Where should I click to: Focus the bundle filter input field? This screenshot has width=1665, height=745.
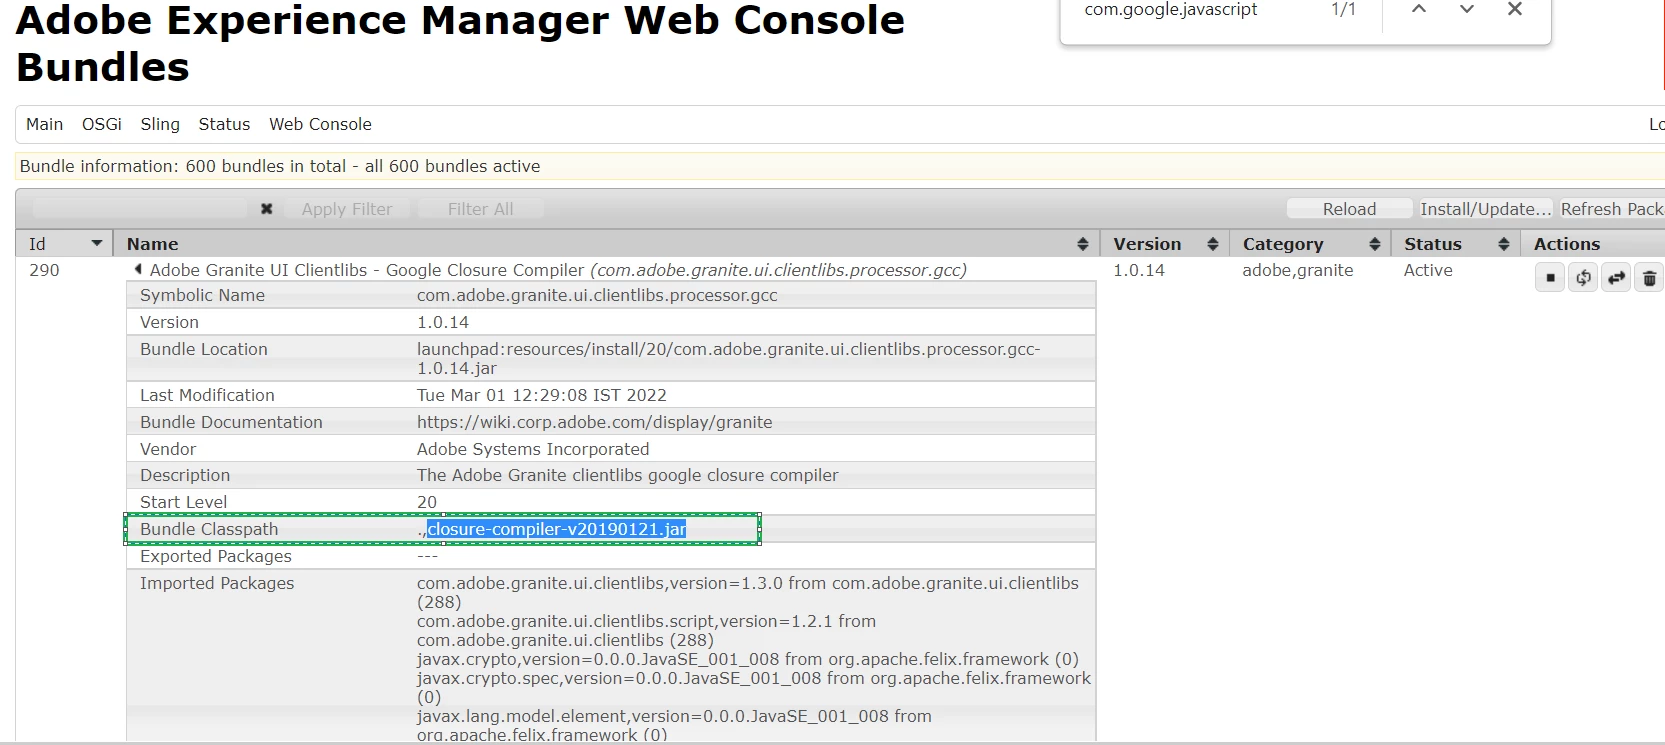(x=140, y=209)
